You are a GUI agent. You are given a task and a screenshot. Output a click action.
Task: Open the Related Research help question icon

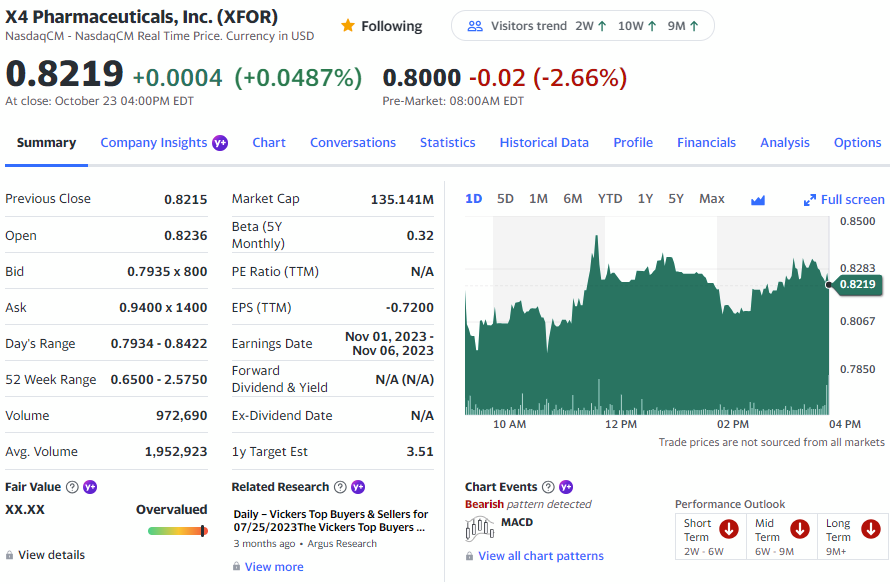click(x=340, y=487)
